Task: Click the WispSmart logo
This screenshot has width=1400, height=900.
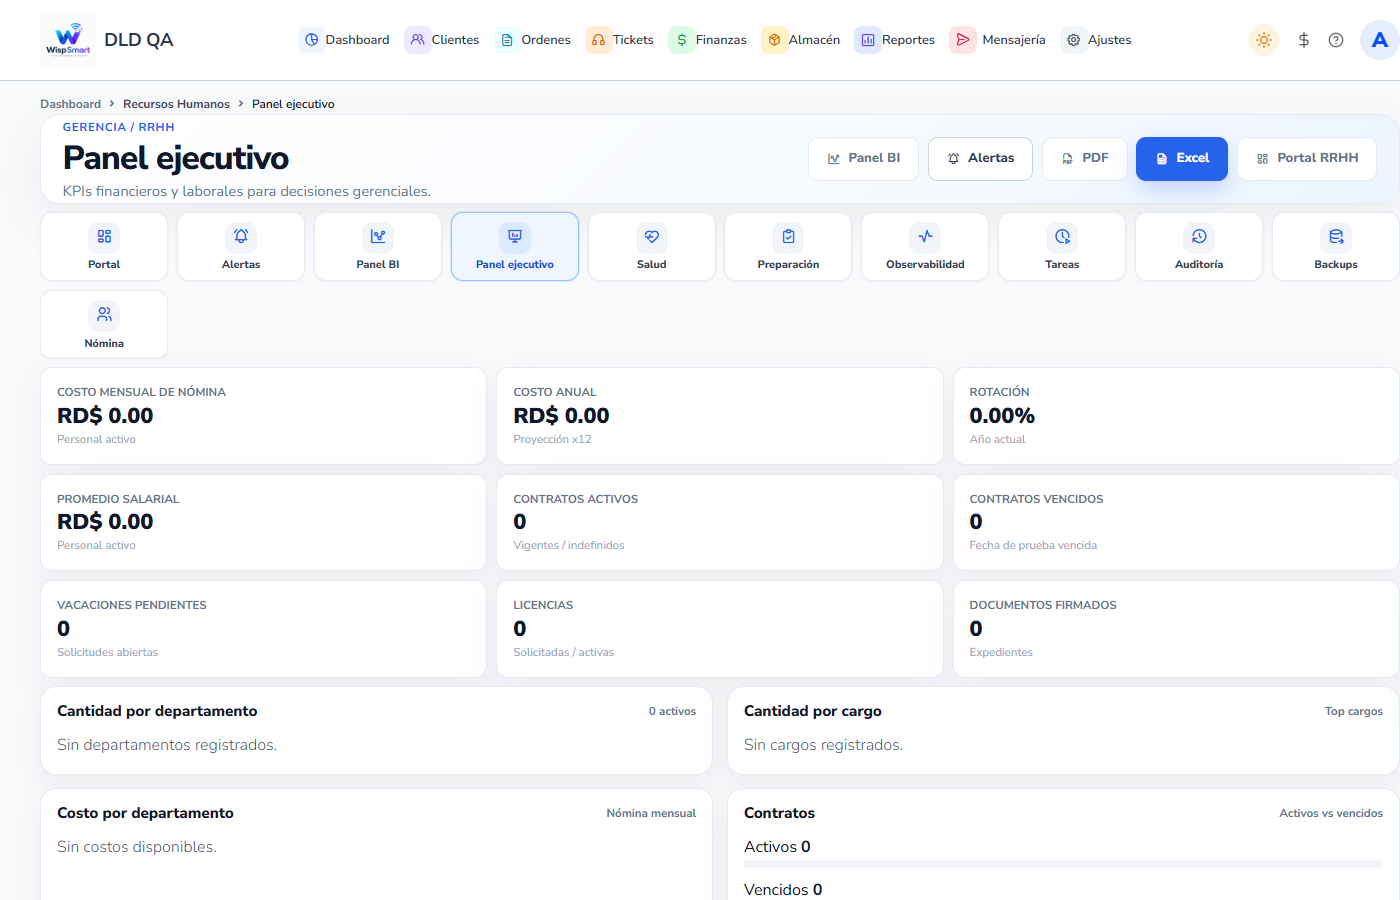Action: (x=68, y=40)
